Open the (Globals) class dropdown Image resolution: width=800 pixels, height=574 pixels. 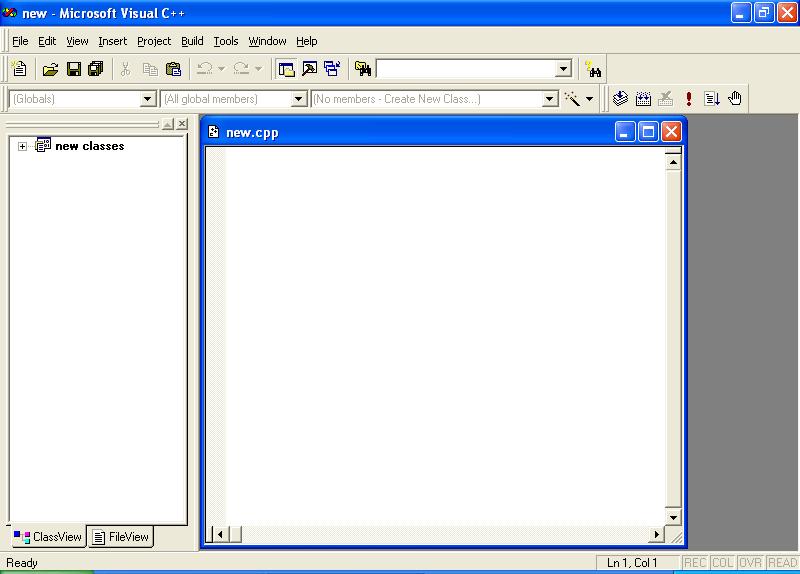(x=147, y=99)
